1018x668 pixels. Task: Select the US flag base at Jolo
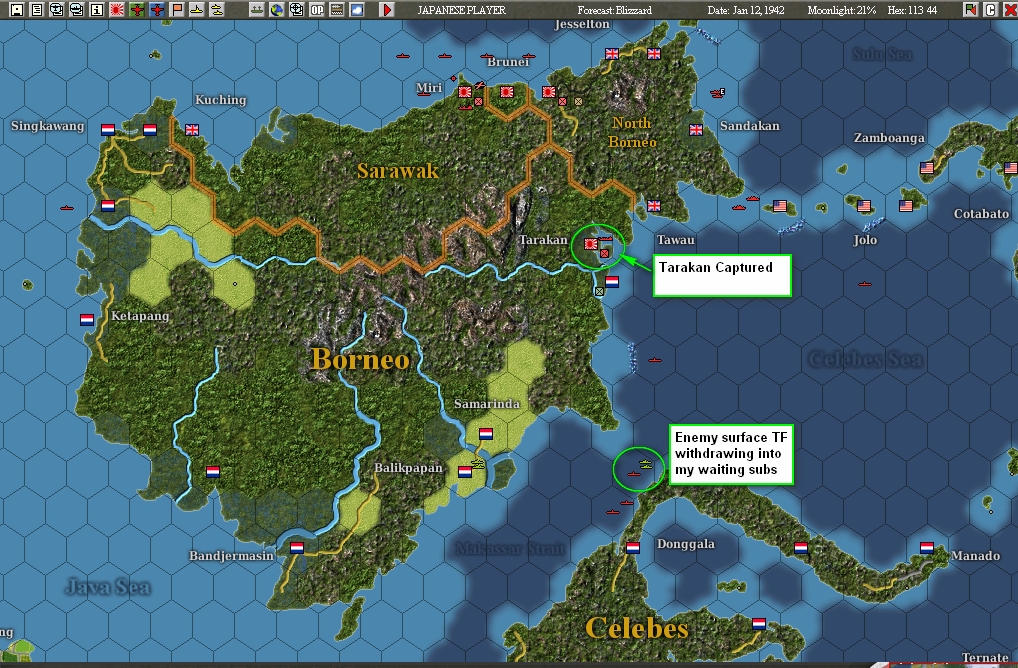[x=863, y=206]
